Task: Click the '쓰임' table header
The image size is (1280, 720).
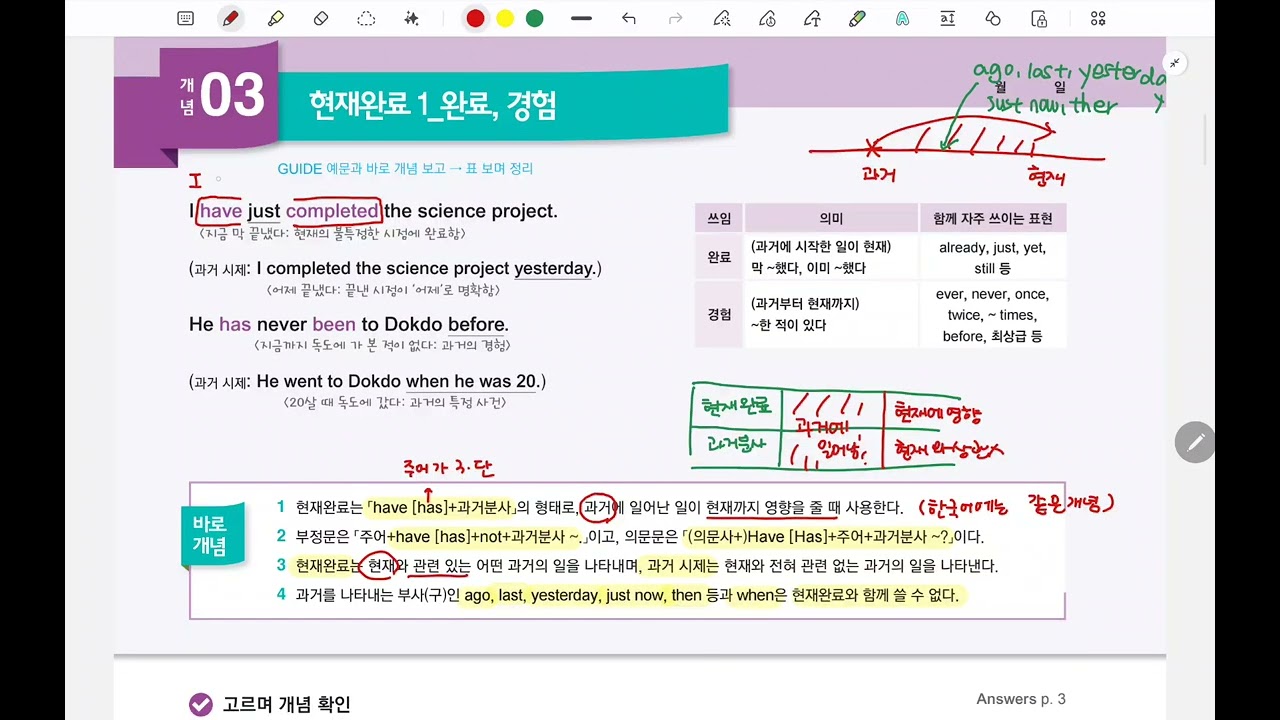Action: 719,218
